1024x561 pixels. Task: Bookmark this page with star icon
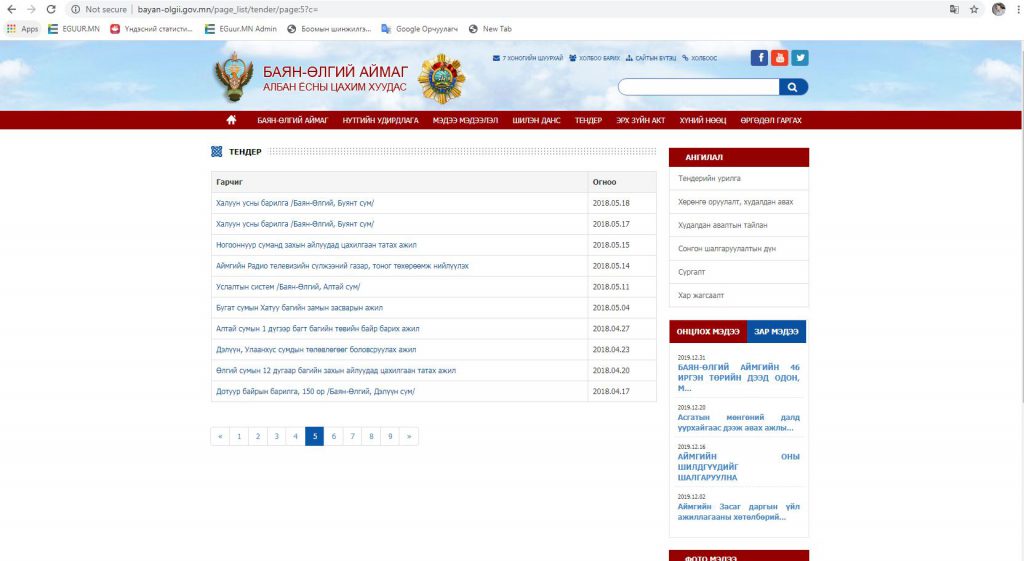974,9
